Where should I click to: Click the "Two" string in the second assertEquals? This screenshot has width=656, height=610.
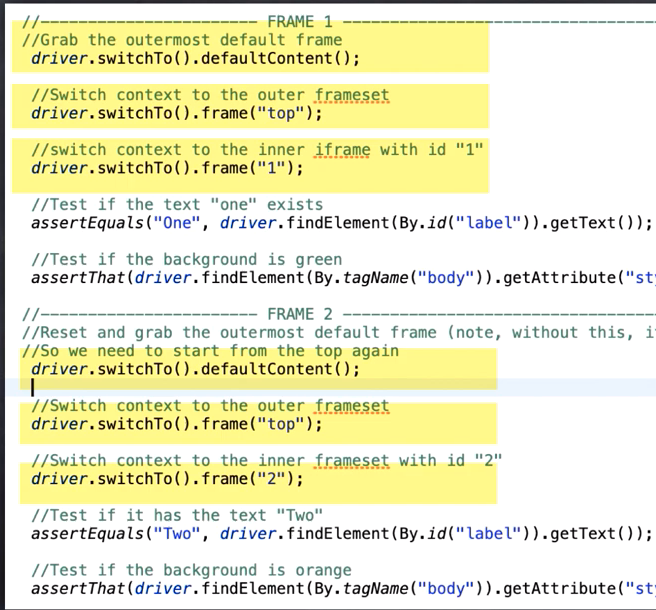pos(179,533)
